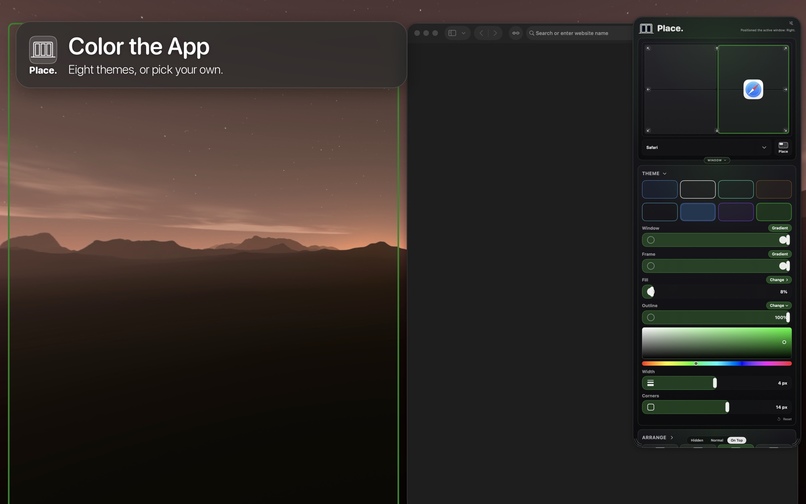806x504 pixels.
Task: Toggle Frame Gradient option
Action: click(780, 254)
